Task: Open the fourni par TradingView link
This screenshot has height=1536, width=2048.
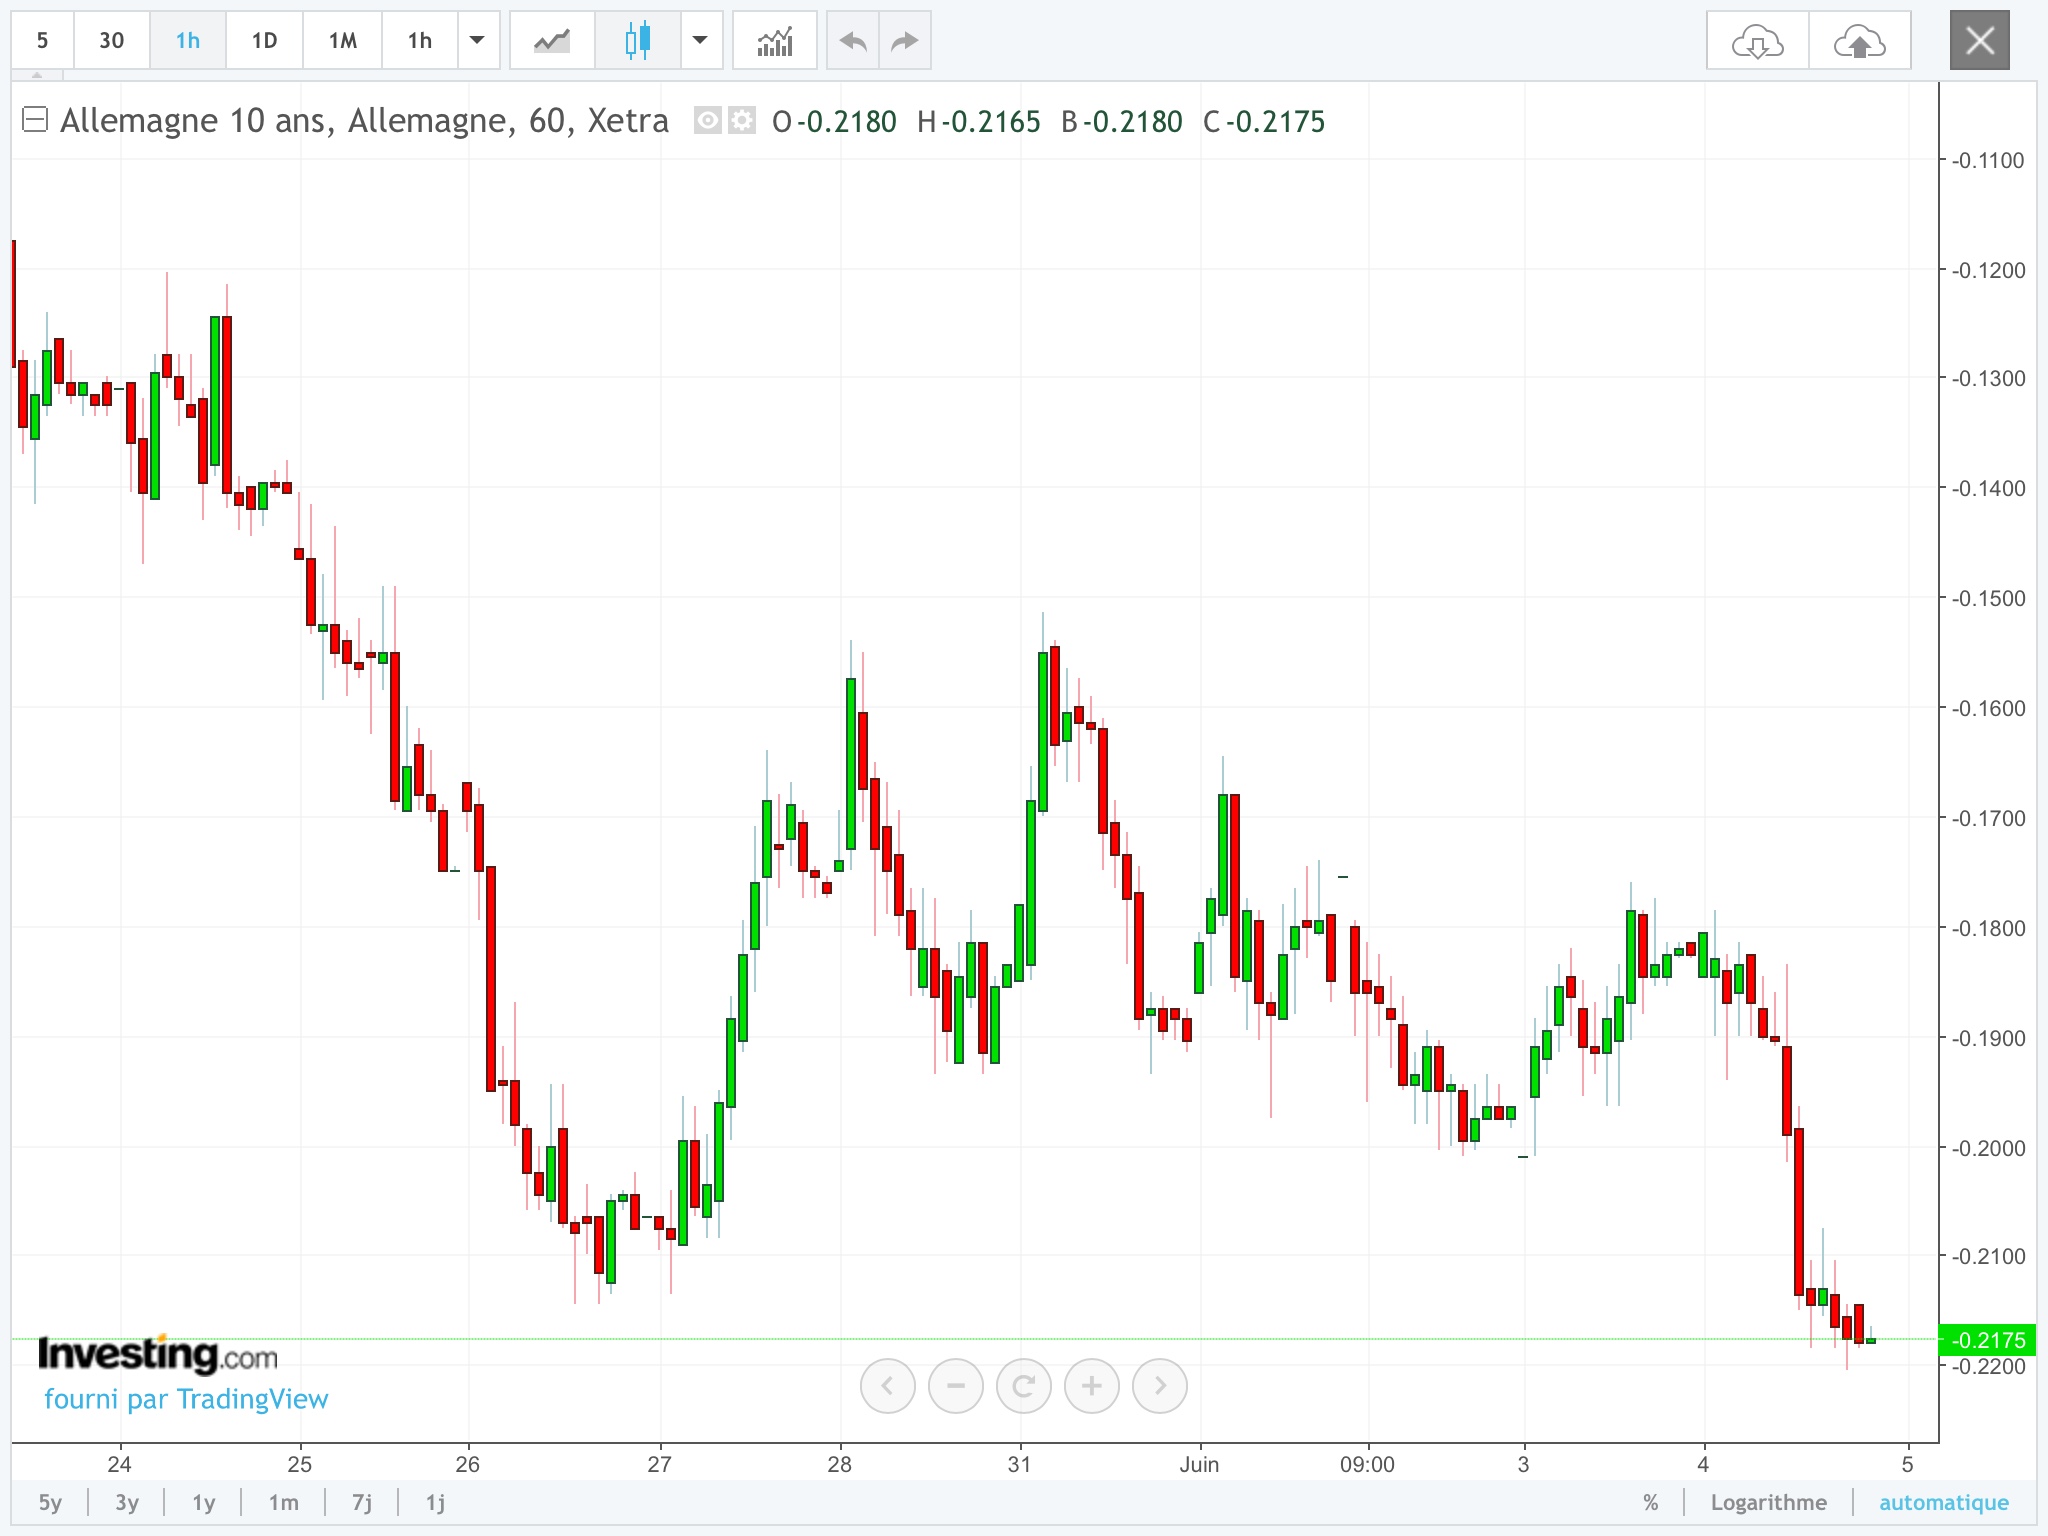Action: coord(186,1398)
